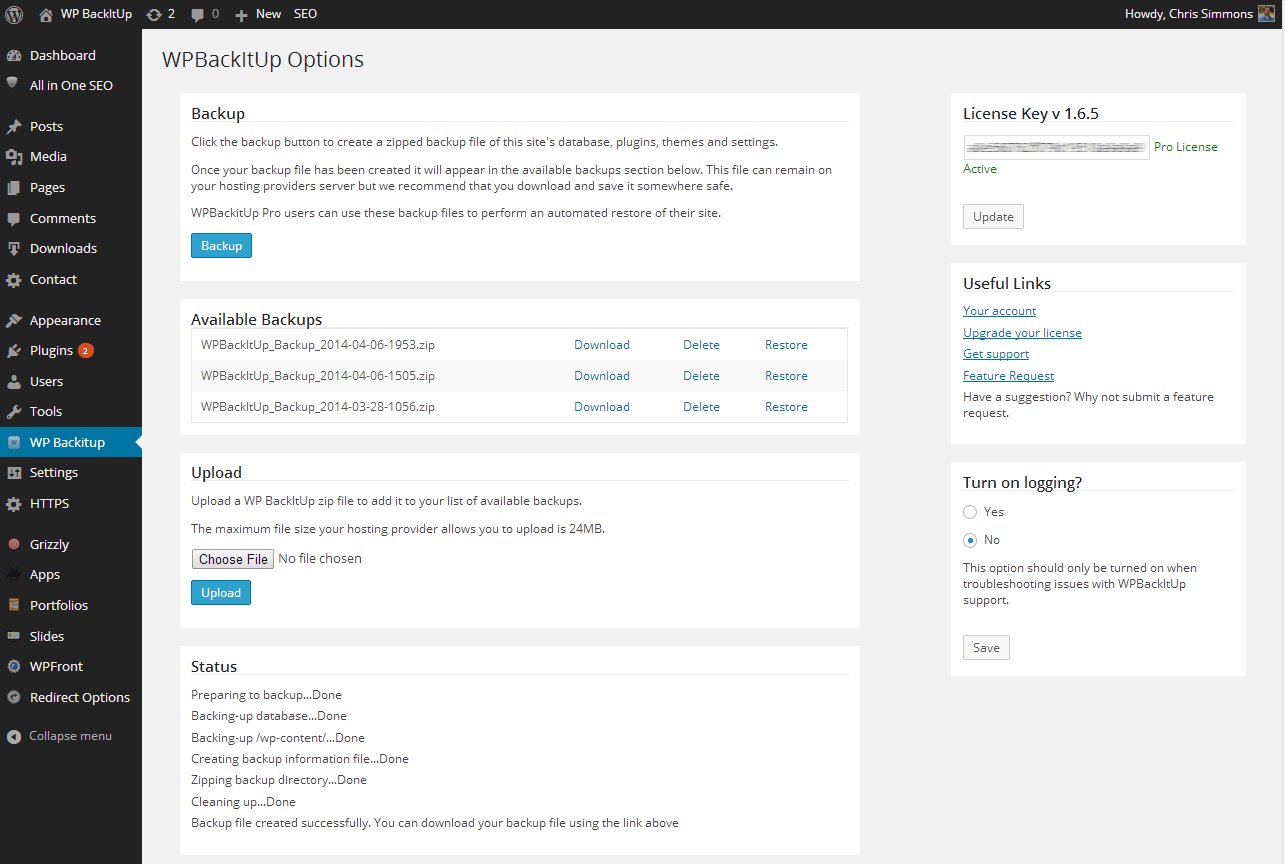Click the WordPress logo icon in admin bar
This screenshot has height=864, width=1285.
tap(14, 14)
